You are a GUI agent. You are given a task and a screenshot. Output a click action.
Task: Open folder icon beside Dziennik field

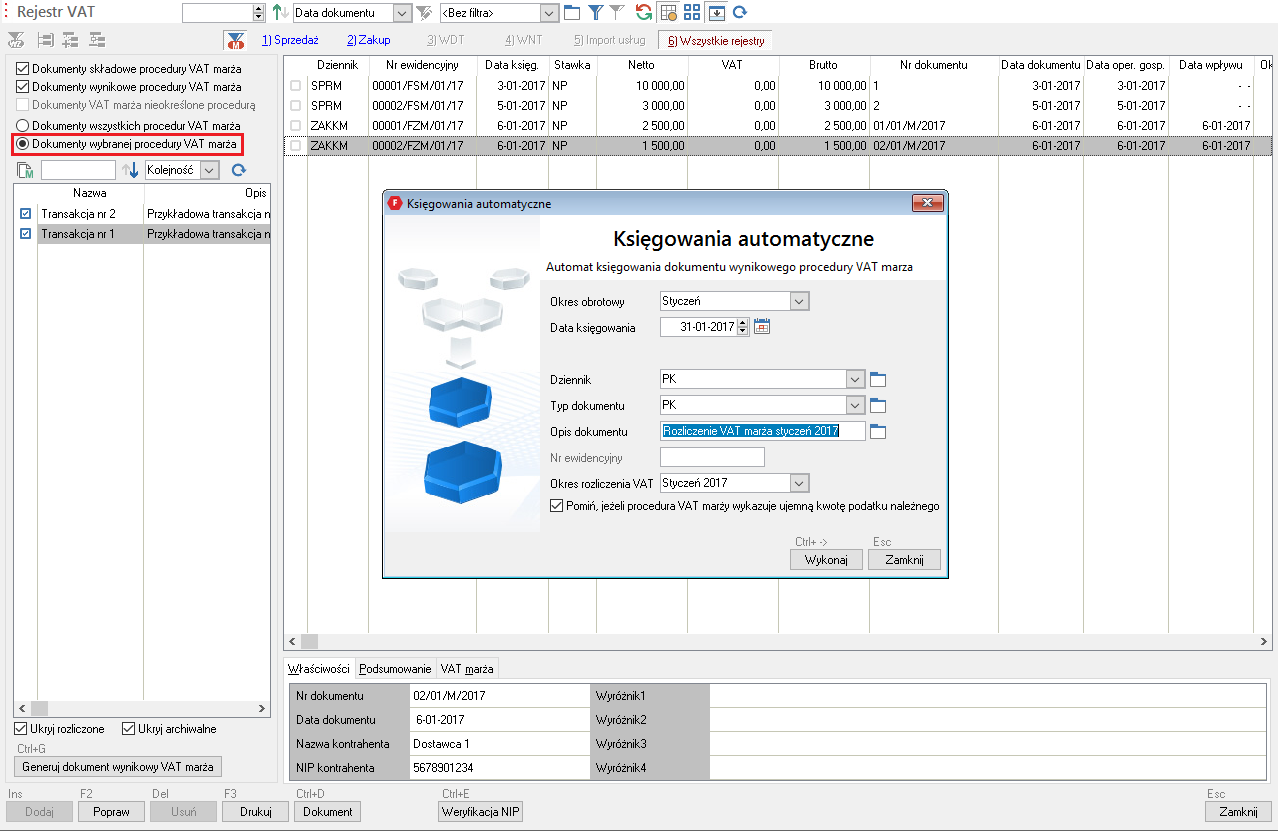879,379
